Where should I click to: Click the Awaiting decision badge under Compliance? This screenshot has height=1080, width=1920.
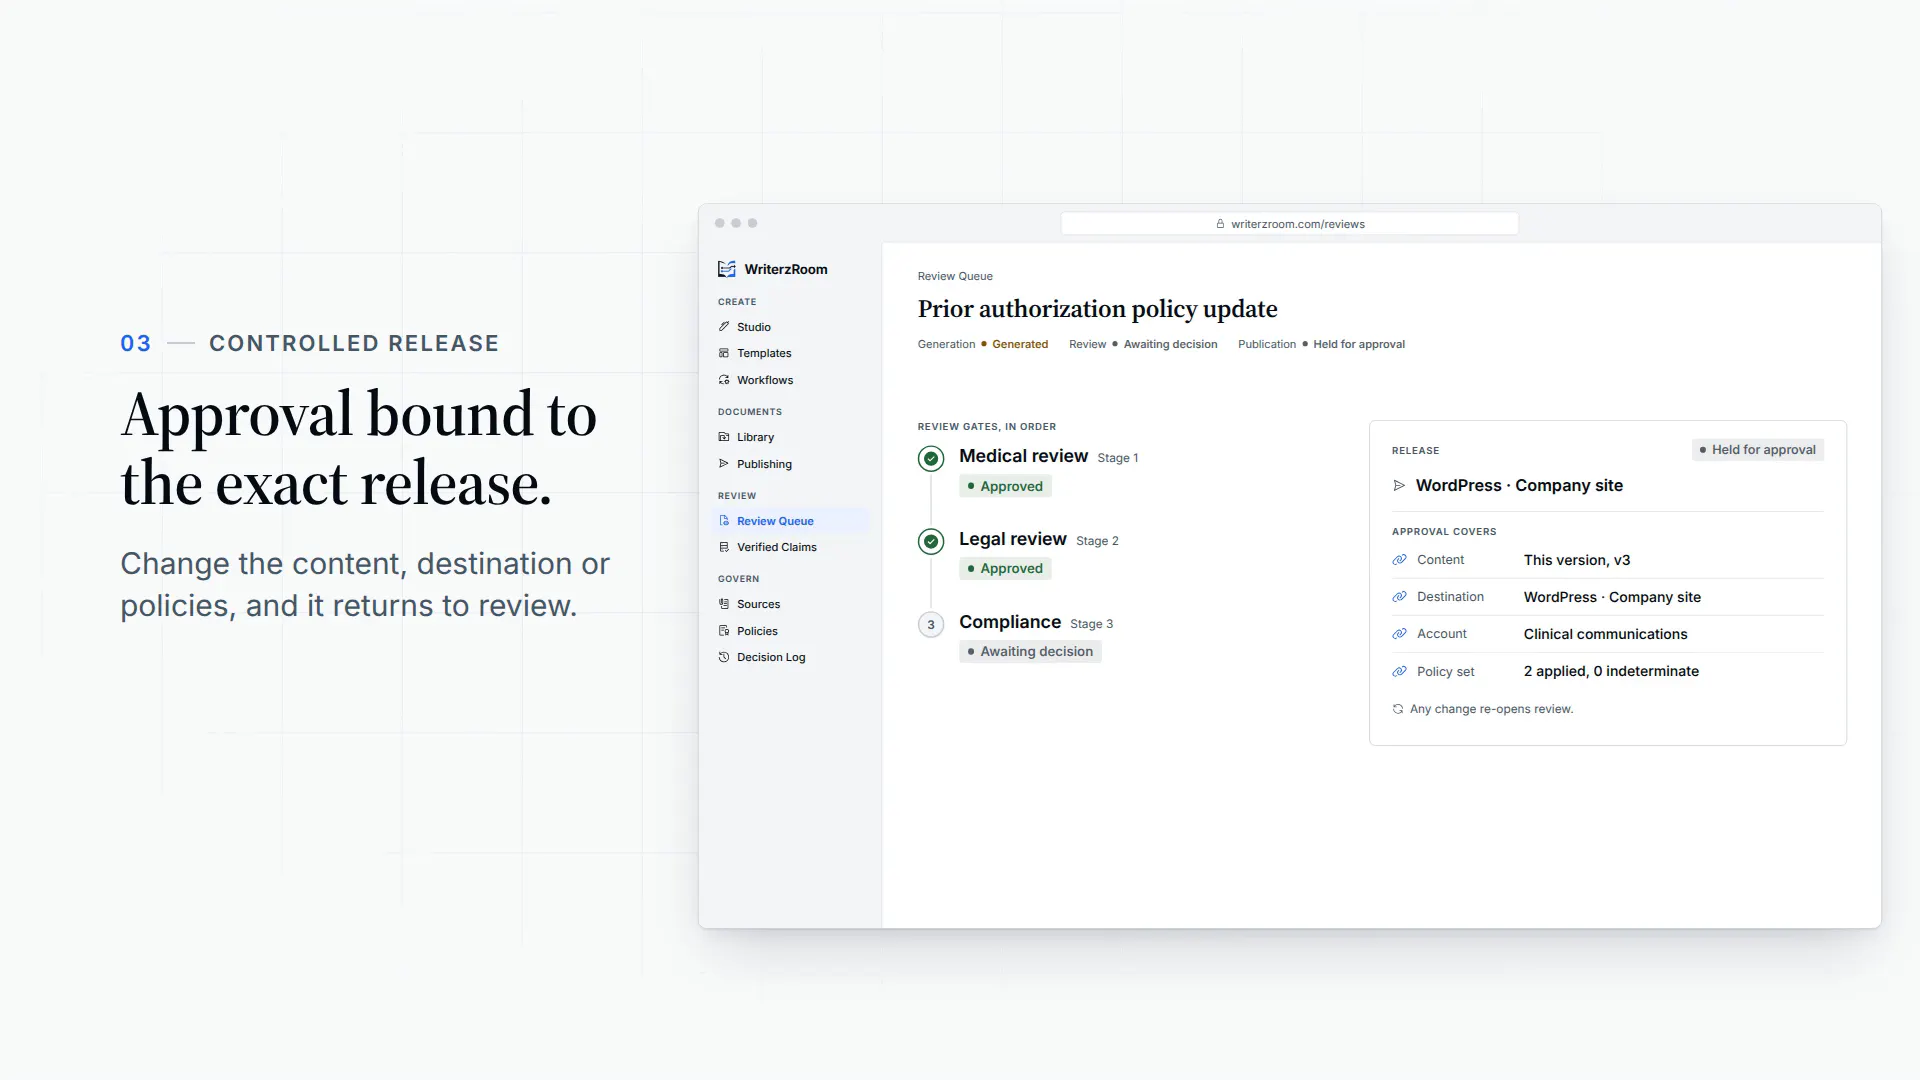(1030, 651)
